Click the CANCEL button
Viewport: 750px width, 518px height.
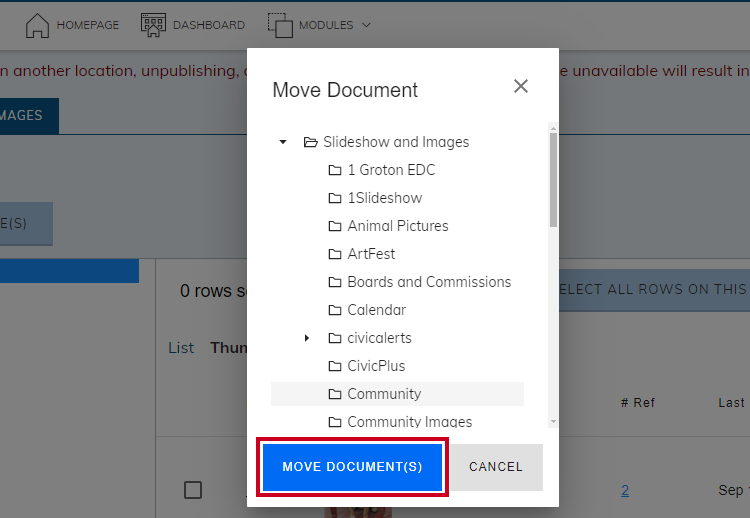pyautogui.click(x=496, y=467)
